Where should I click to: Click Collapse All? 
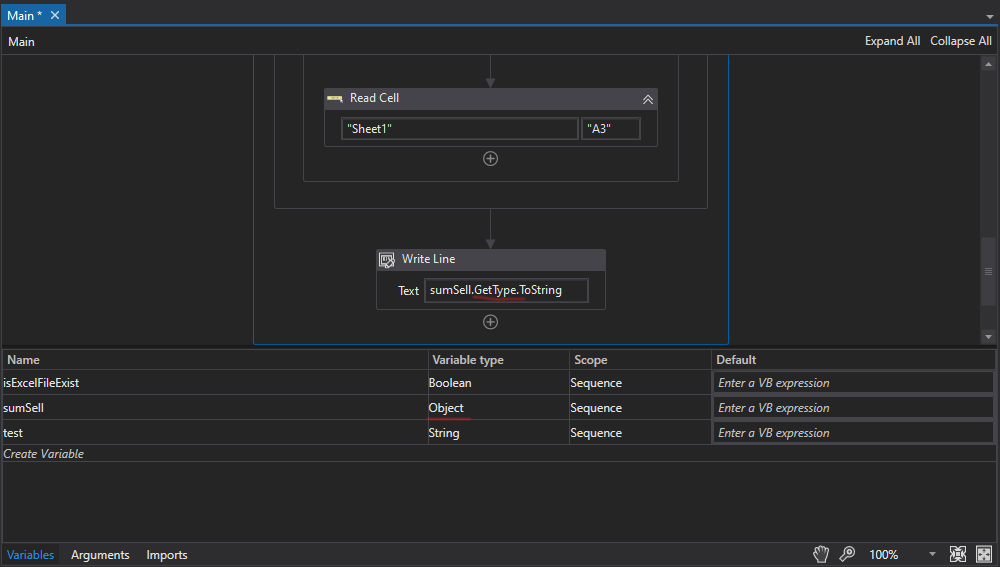960,41
